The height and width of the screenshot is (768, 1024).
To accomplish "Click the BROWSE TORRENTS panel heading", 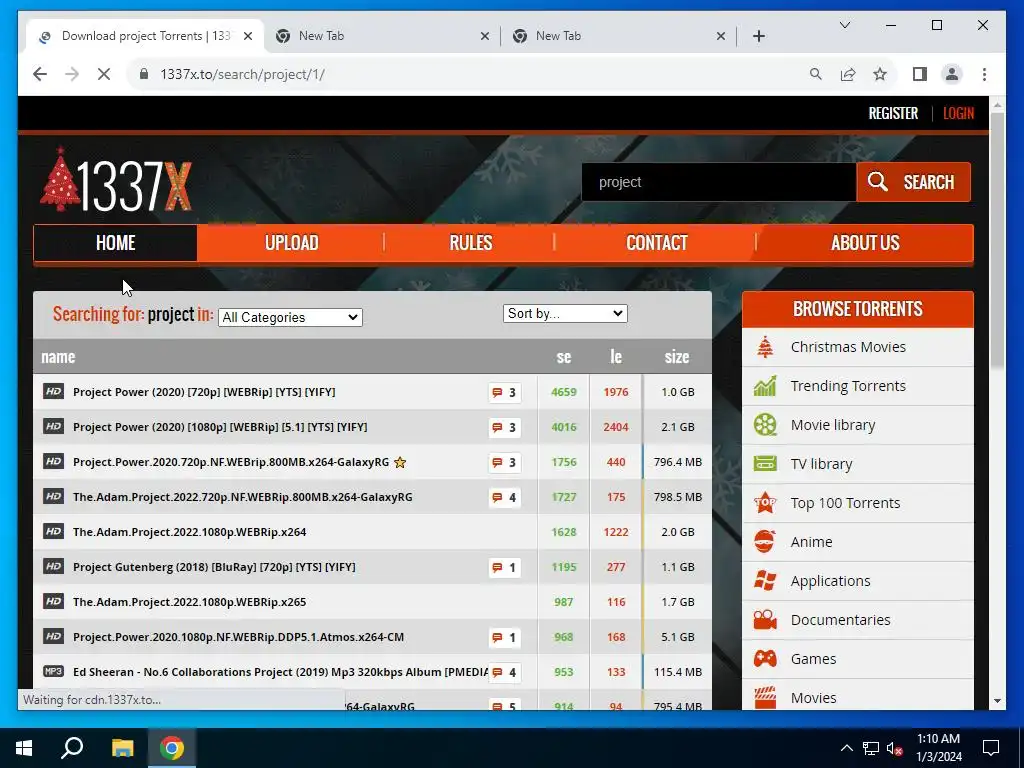I will coord(857,309).
